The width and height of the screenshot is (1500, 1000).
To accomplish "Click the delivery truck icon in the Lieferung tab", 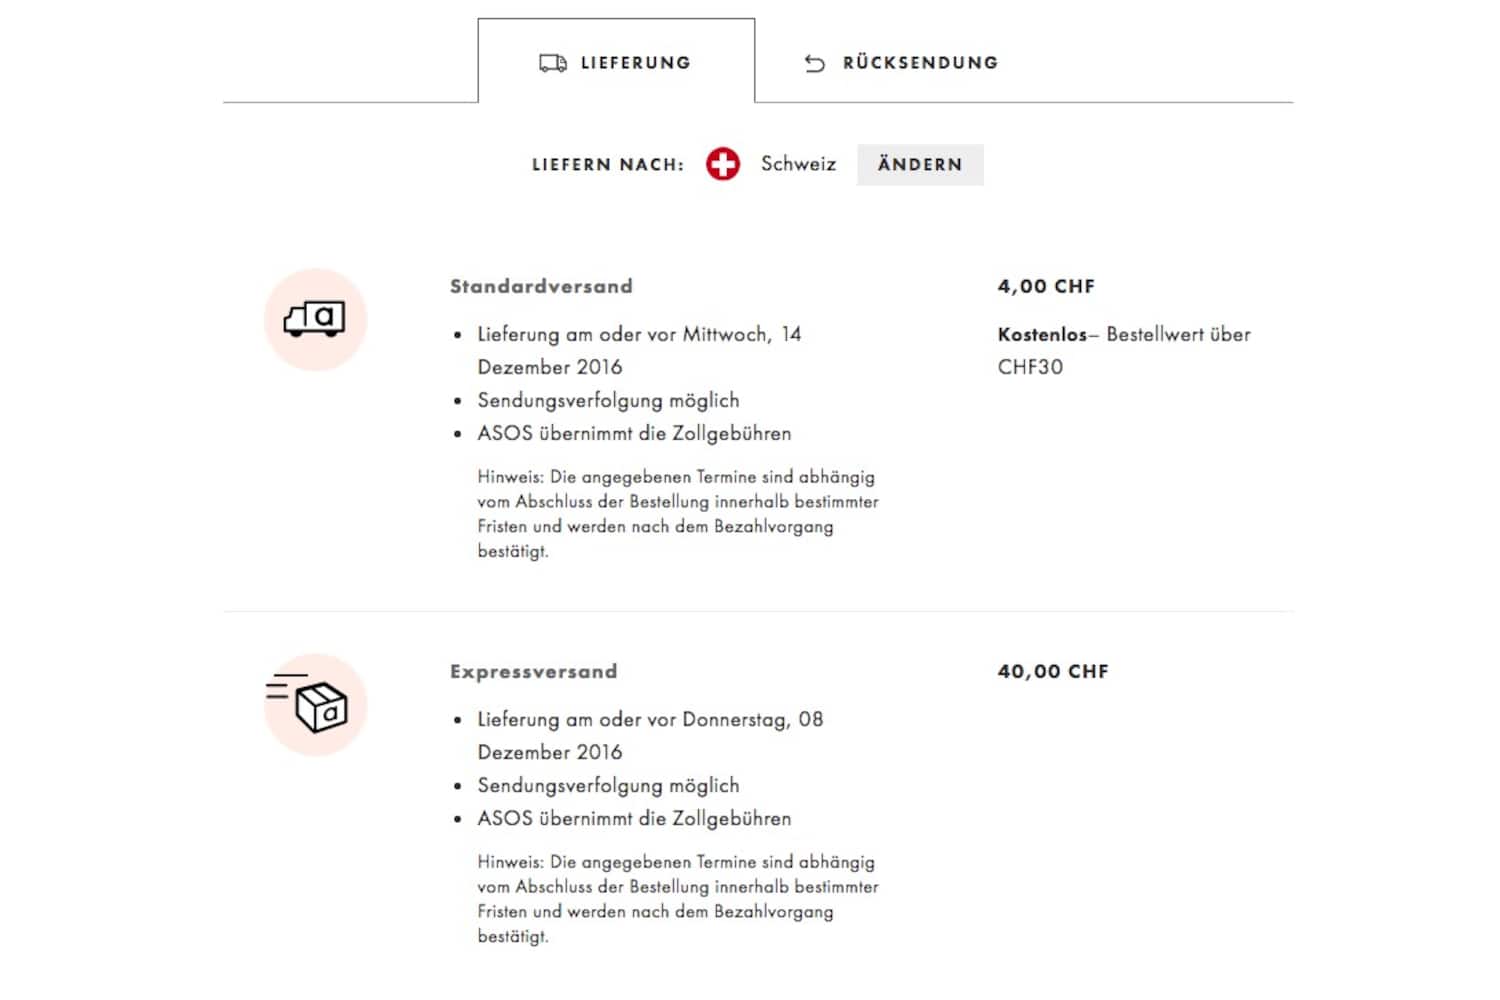I will pyautogui.click(x=552, y=63).
